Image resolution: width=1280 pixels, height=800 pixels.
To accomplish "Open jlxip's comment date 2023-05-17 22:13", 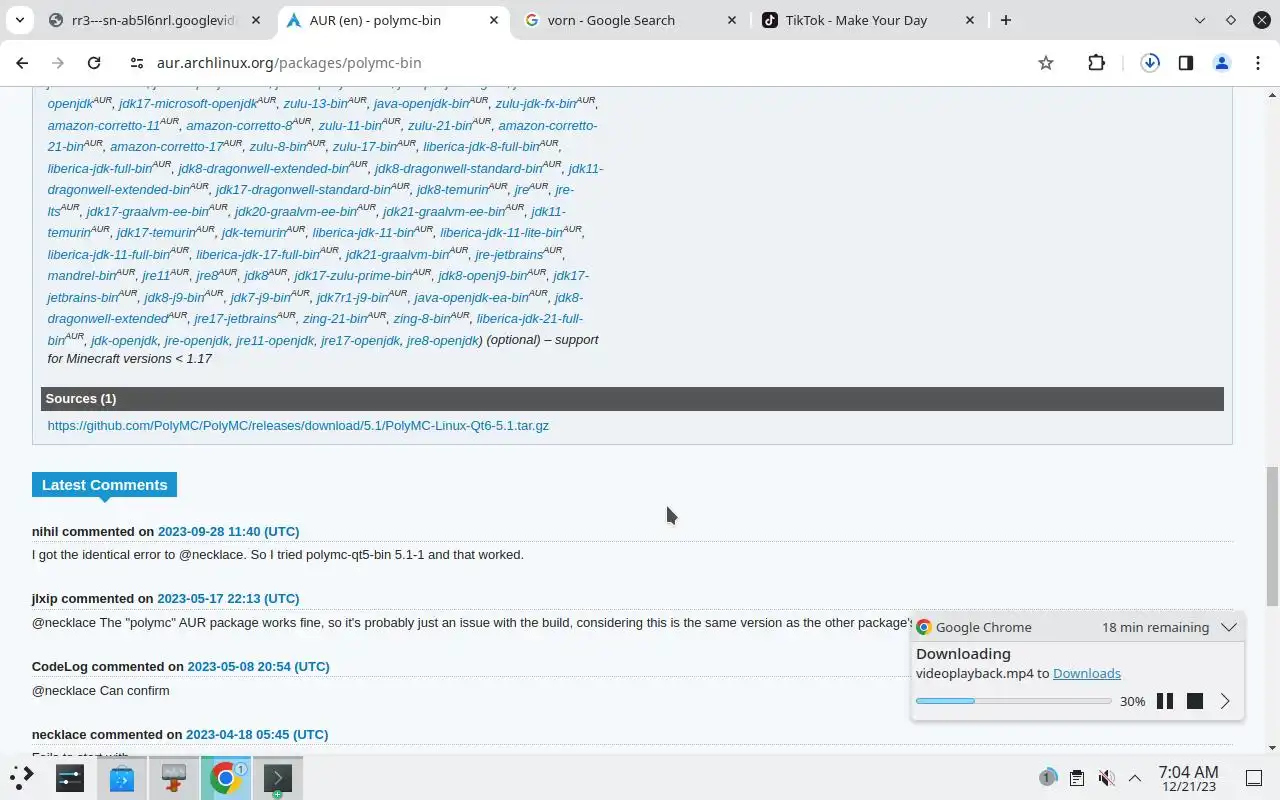I will [228, 598].
